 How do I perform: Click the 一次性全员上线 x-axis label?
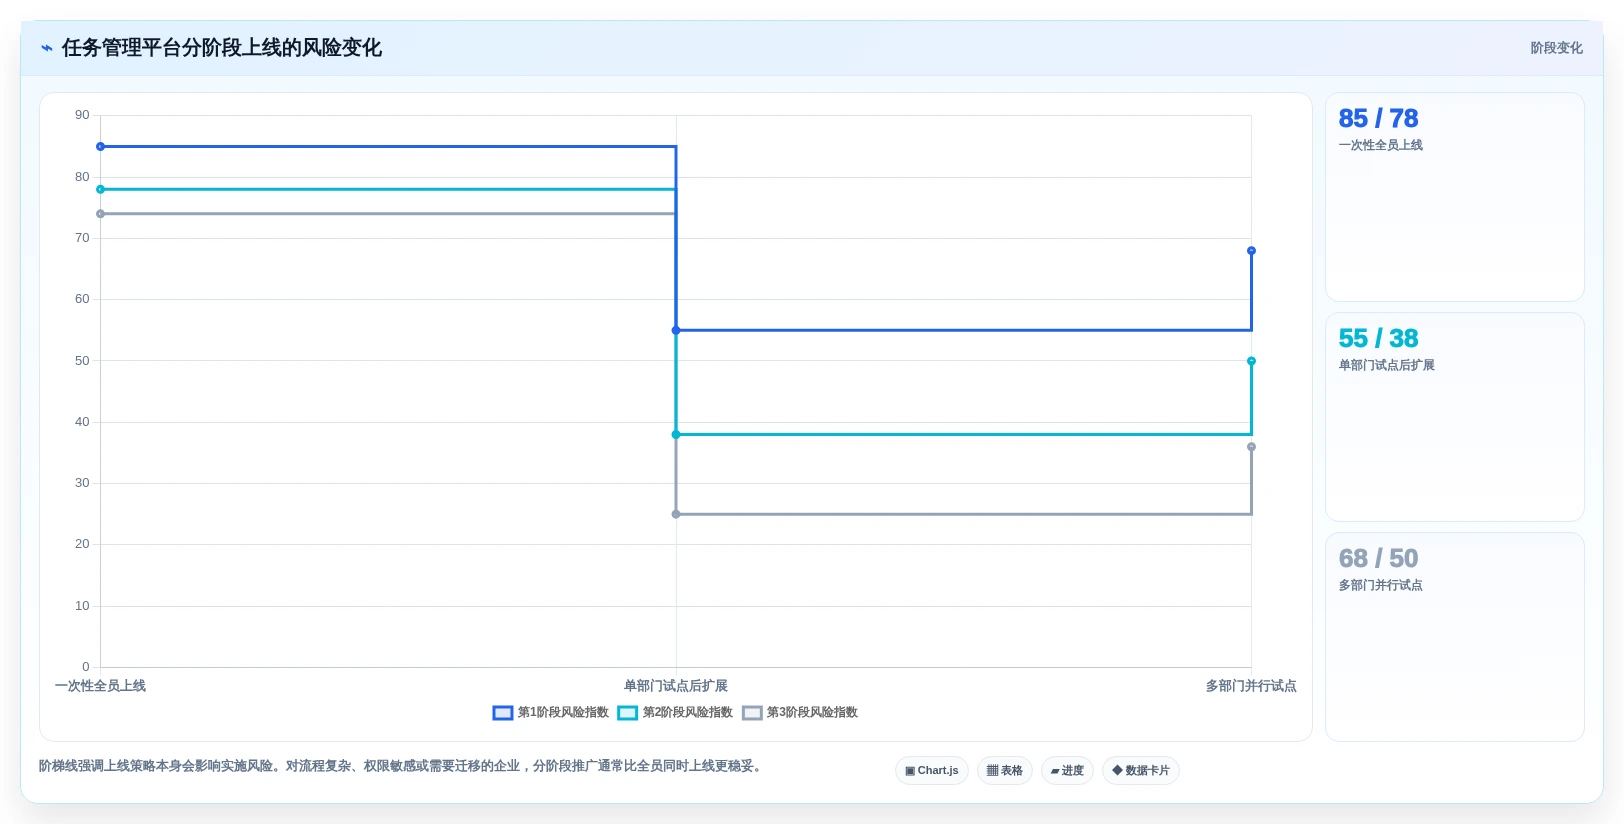pyautogui.click(x=100, y=686)
